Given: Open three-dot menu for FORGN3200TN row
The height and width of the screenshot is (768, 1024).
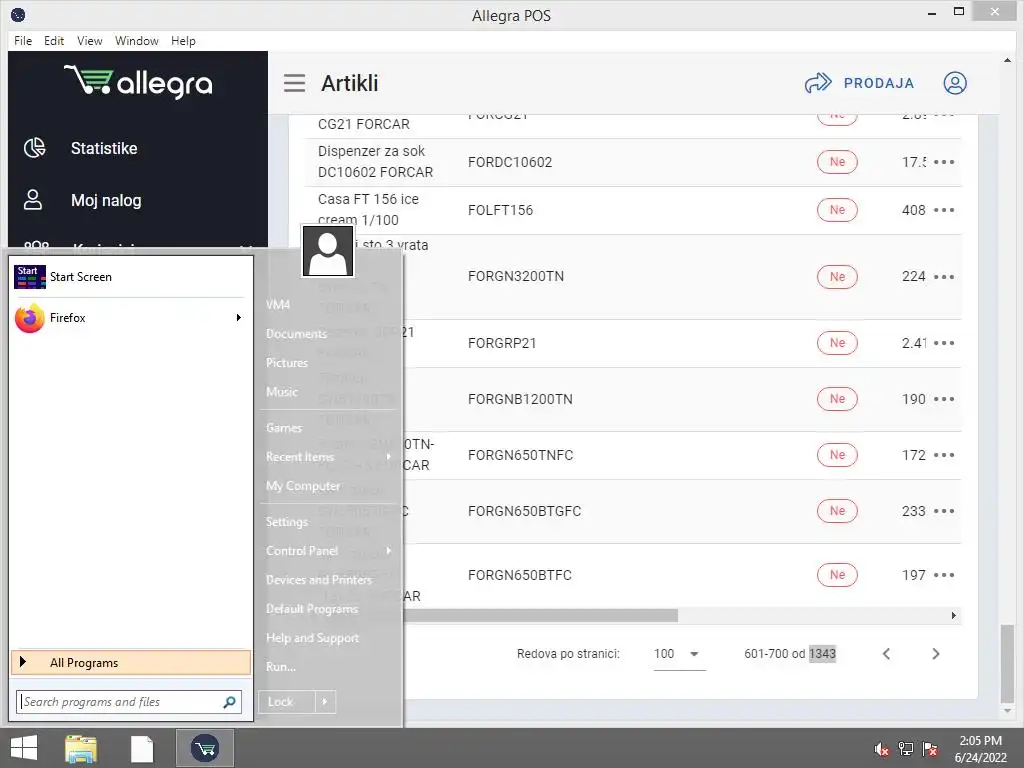Looking at the screenshot, I should pyautogui.click(x=944, y=277).
